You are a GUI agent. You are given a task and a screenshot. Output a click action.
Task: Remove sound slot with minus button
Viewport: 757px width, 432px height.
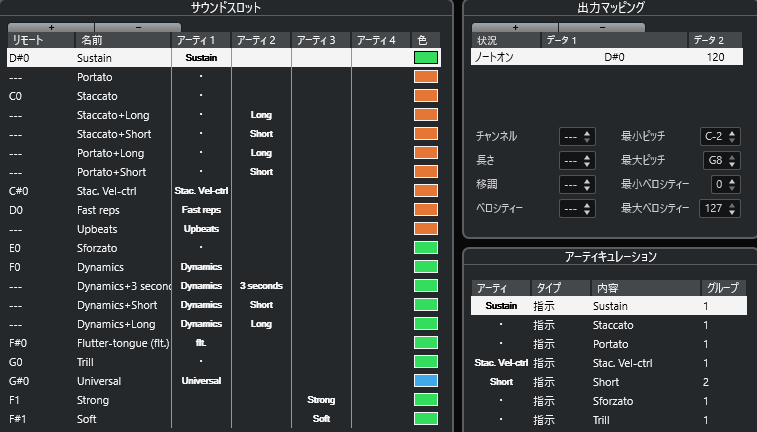coord(138,28)
